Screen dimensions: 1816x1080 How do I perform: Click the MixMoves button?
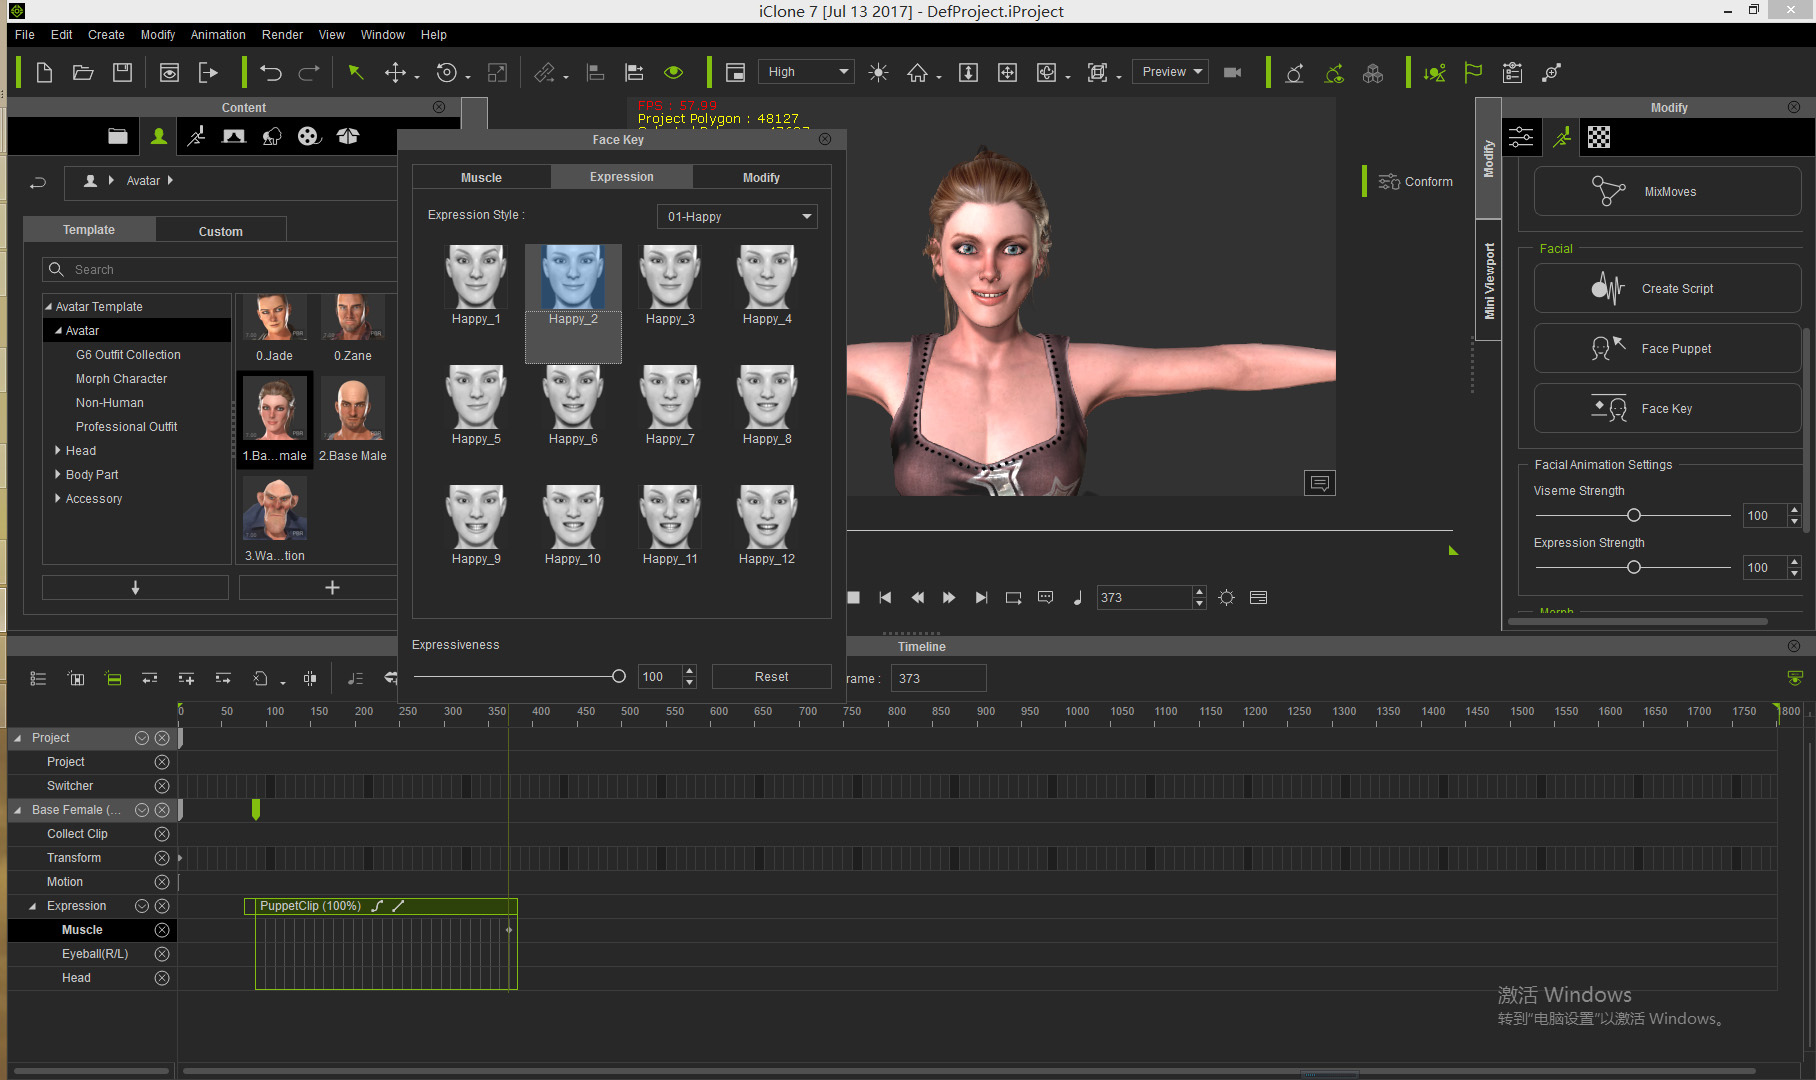[1667, 191]
